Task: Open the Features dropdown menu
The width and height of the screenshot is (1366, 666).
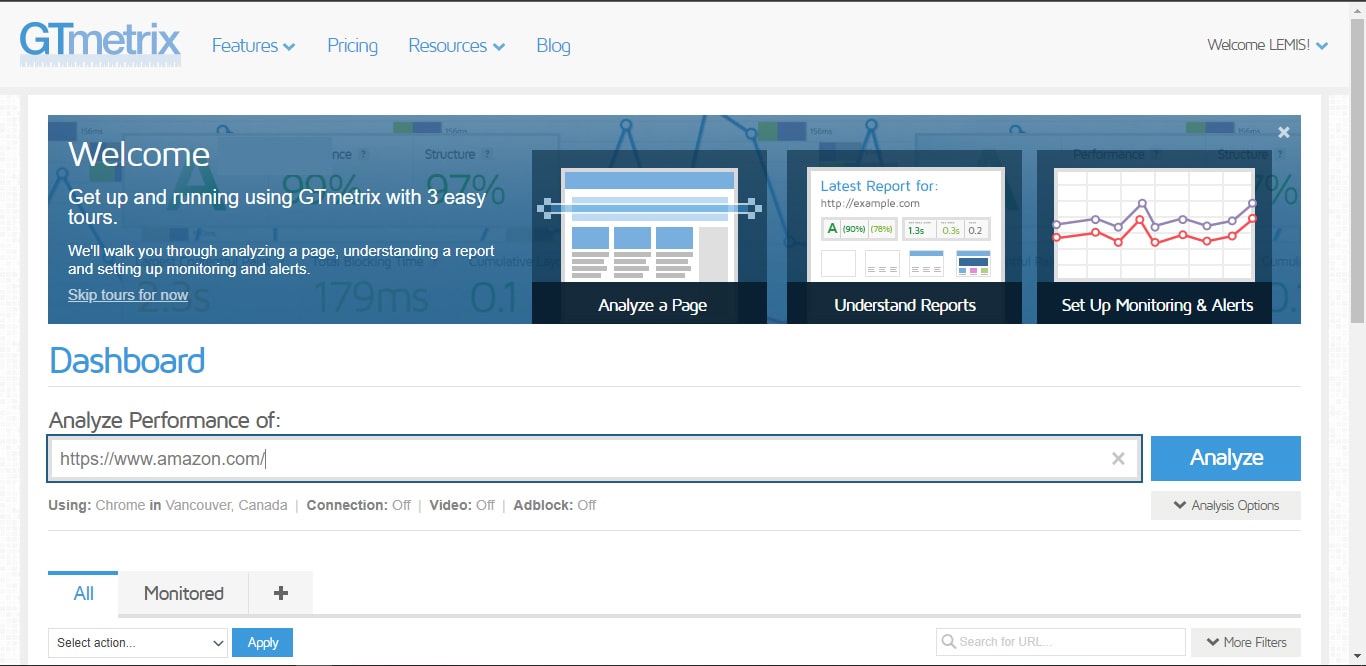Action: (x=253, y=45)
